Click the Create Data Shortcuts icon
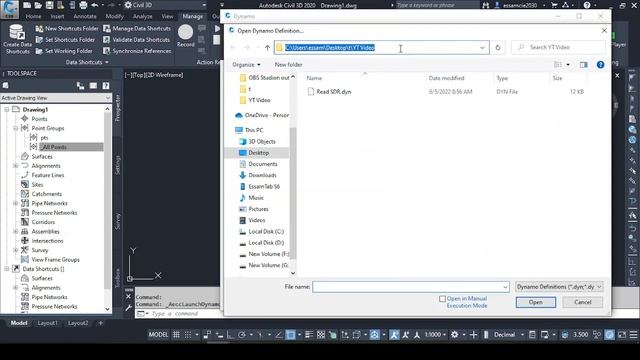 (17, 39)
